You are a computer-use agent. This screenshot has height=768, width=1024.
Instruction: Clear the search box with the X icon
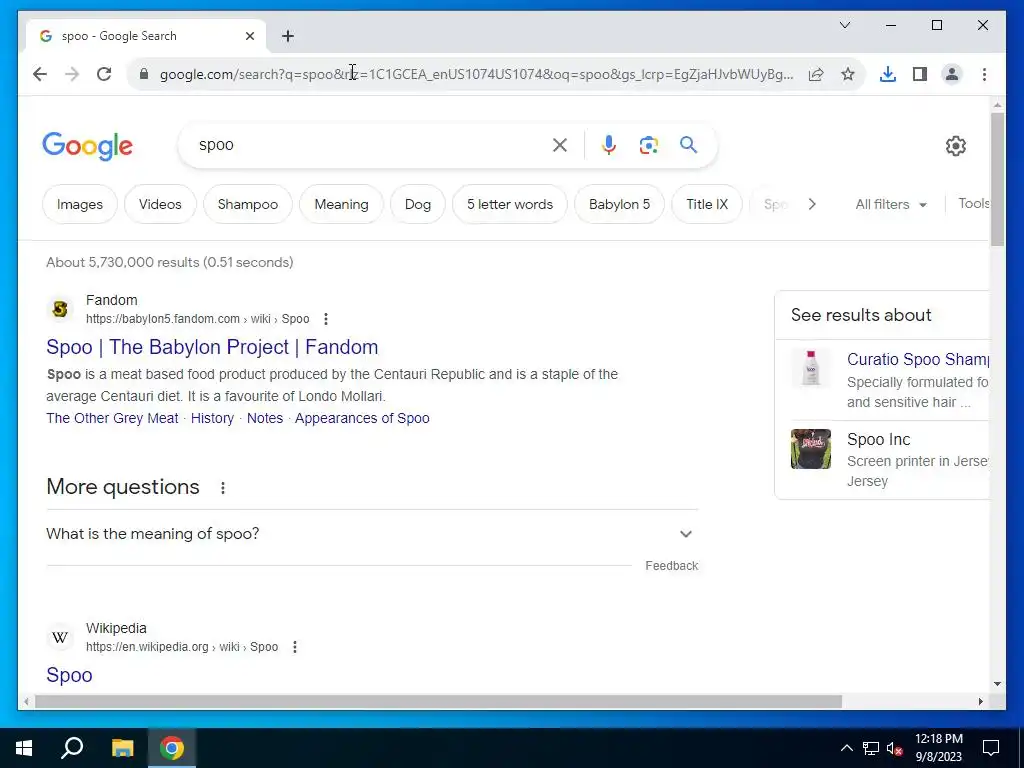click(560, 145)
